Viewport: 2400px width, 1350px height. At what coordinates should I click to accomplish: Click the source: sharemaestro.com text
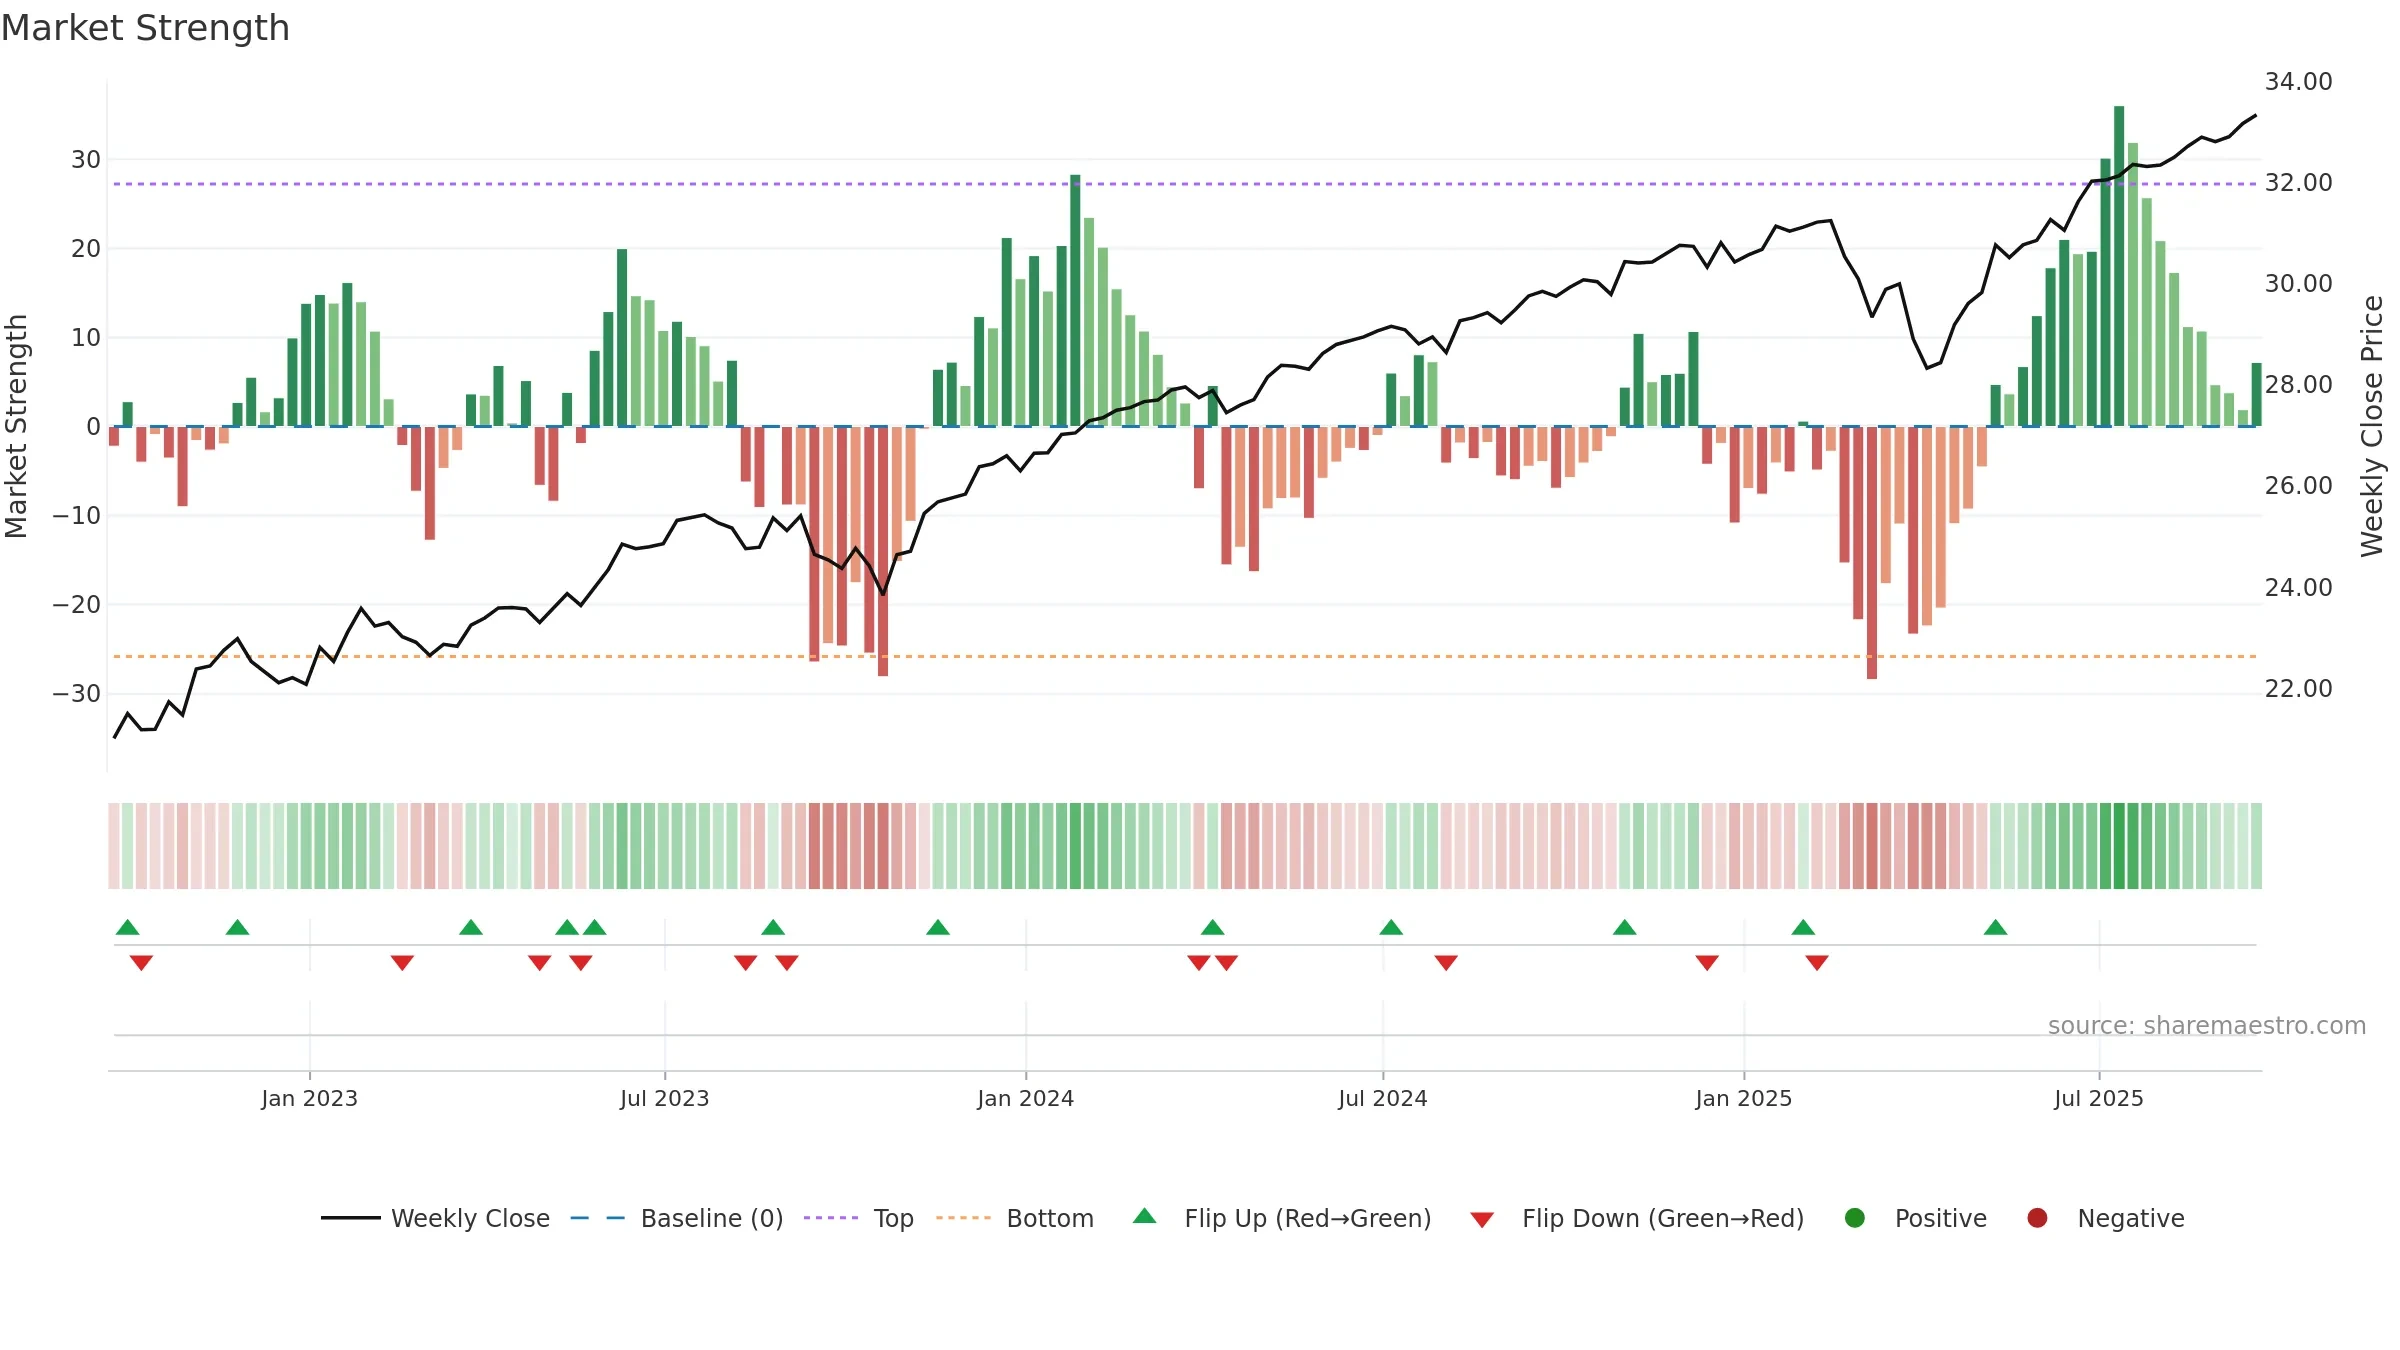click(x=2207, y=1025)
